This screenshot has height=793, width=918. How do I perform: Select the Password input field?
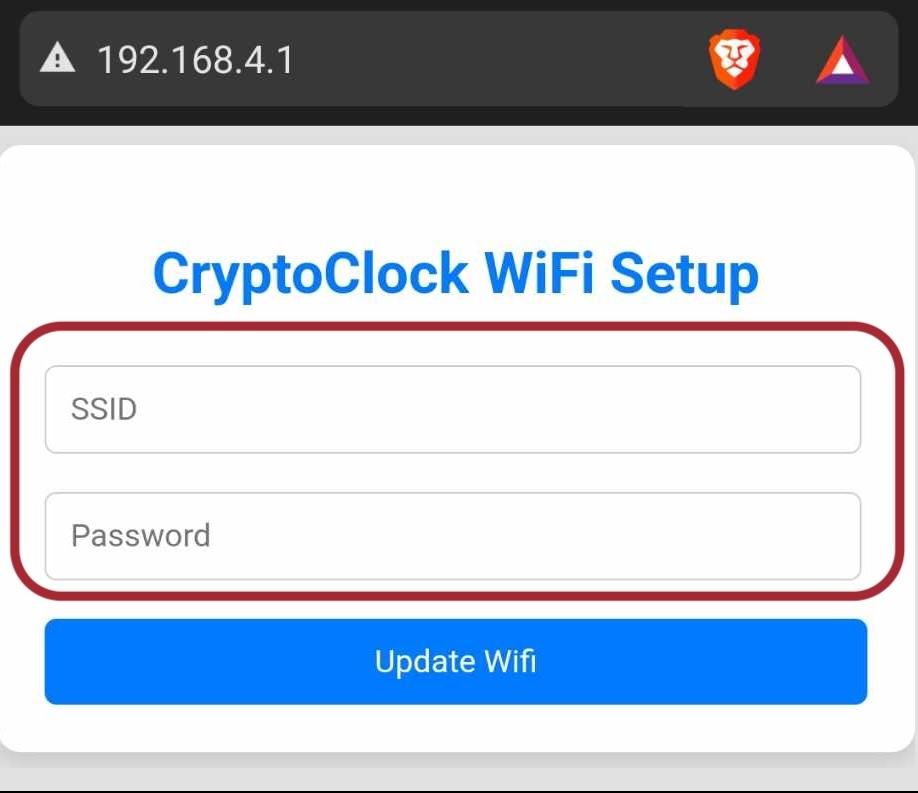pos(453,536)
